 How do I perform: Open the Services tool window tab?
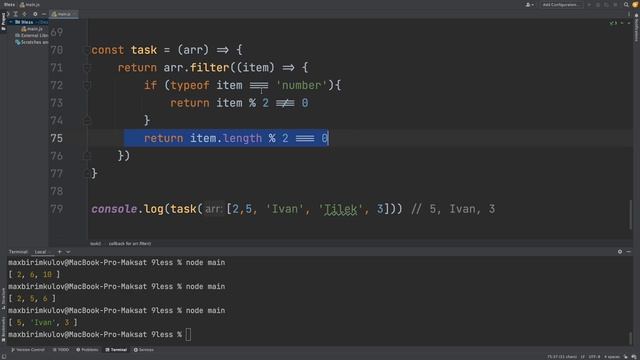144,350
